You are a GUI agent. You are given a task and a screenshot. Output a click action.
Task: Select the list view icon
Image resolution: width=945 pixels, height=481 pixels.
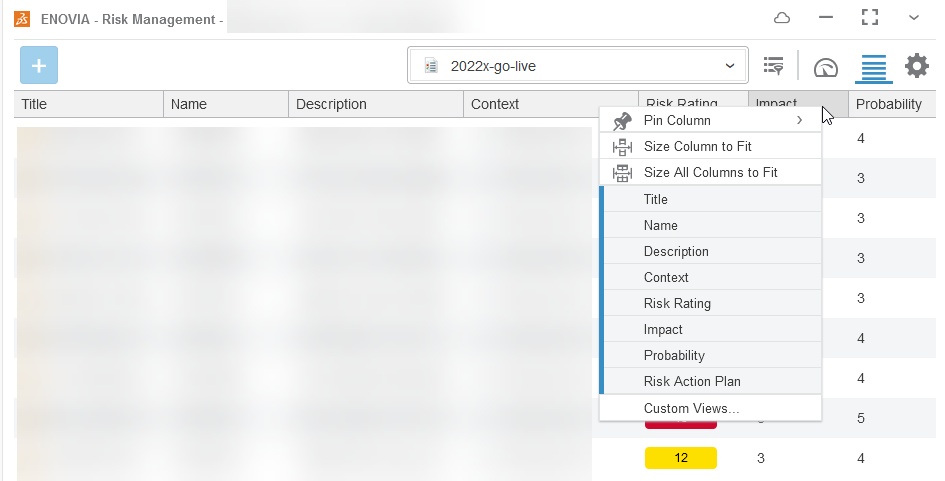874,67
